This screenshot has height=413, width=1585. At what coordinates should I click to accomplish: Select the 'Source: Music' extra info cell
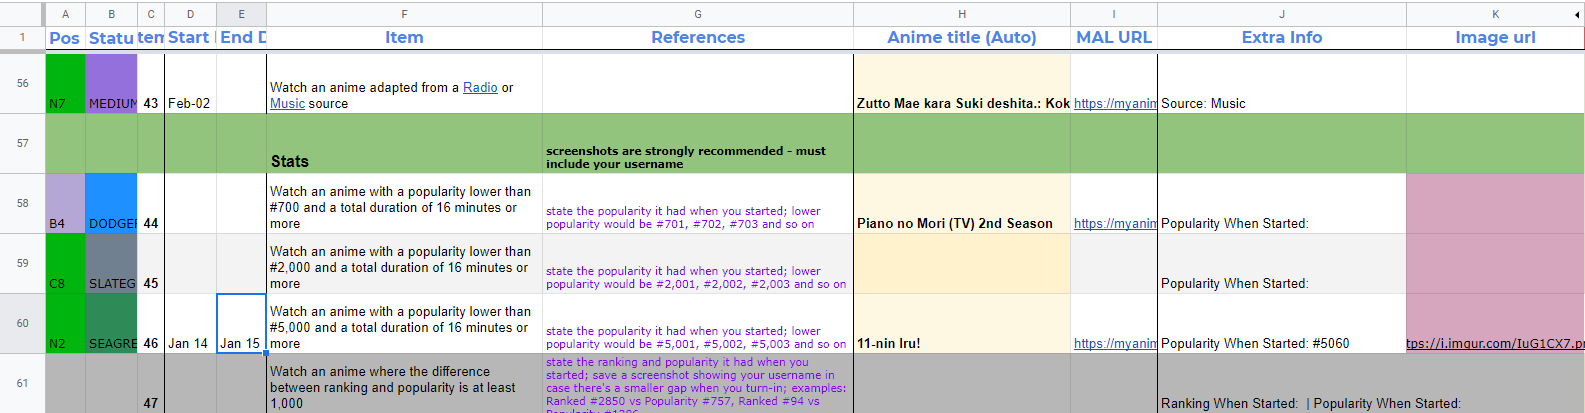click(x=1281, y=103)
